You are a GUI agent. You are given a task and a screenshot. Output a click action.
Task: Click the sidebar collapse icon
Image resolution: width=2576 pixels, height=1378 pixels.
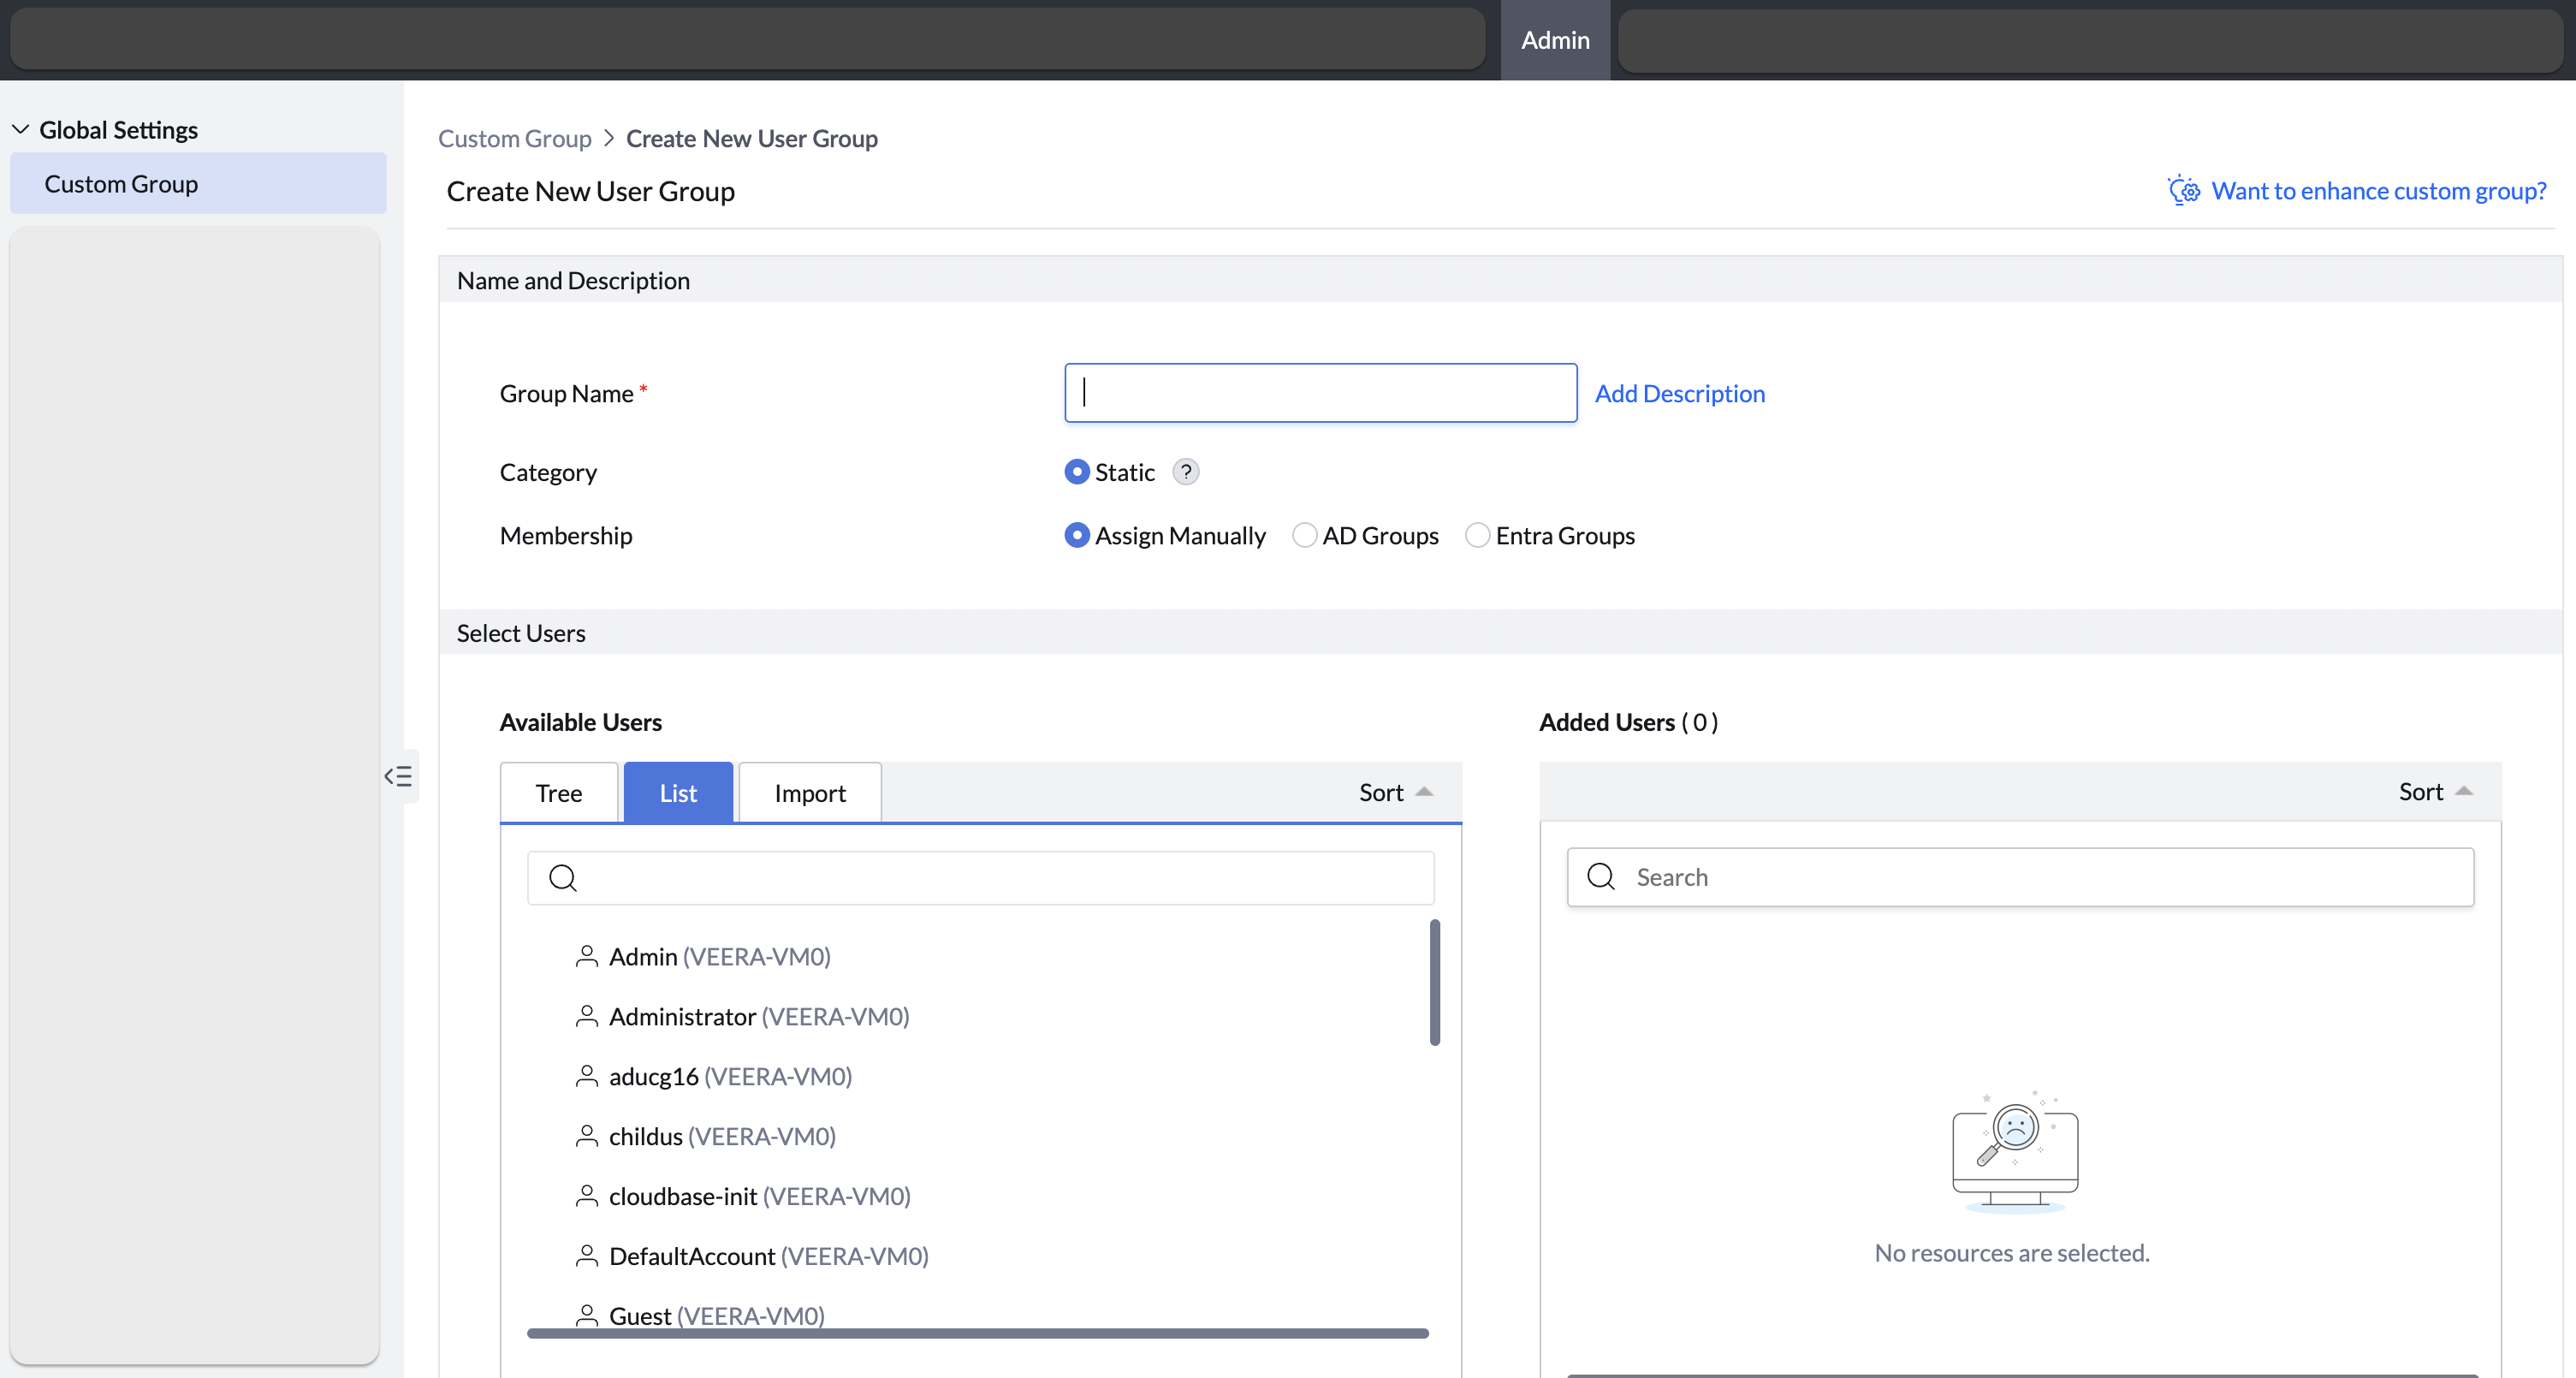398,776
